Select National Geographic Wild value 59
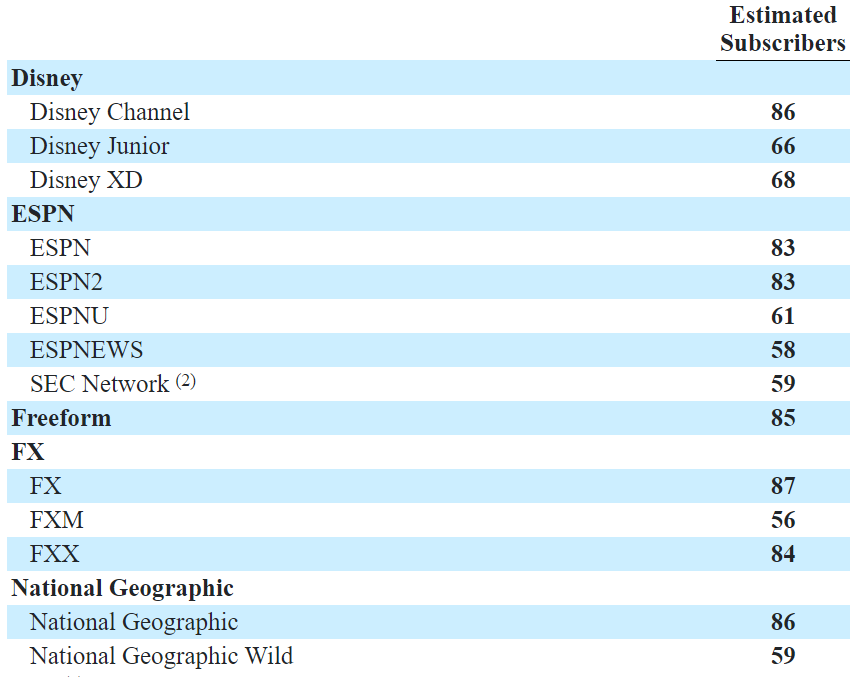 coord(783,656)
